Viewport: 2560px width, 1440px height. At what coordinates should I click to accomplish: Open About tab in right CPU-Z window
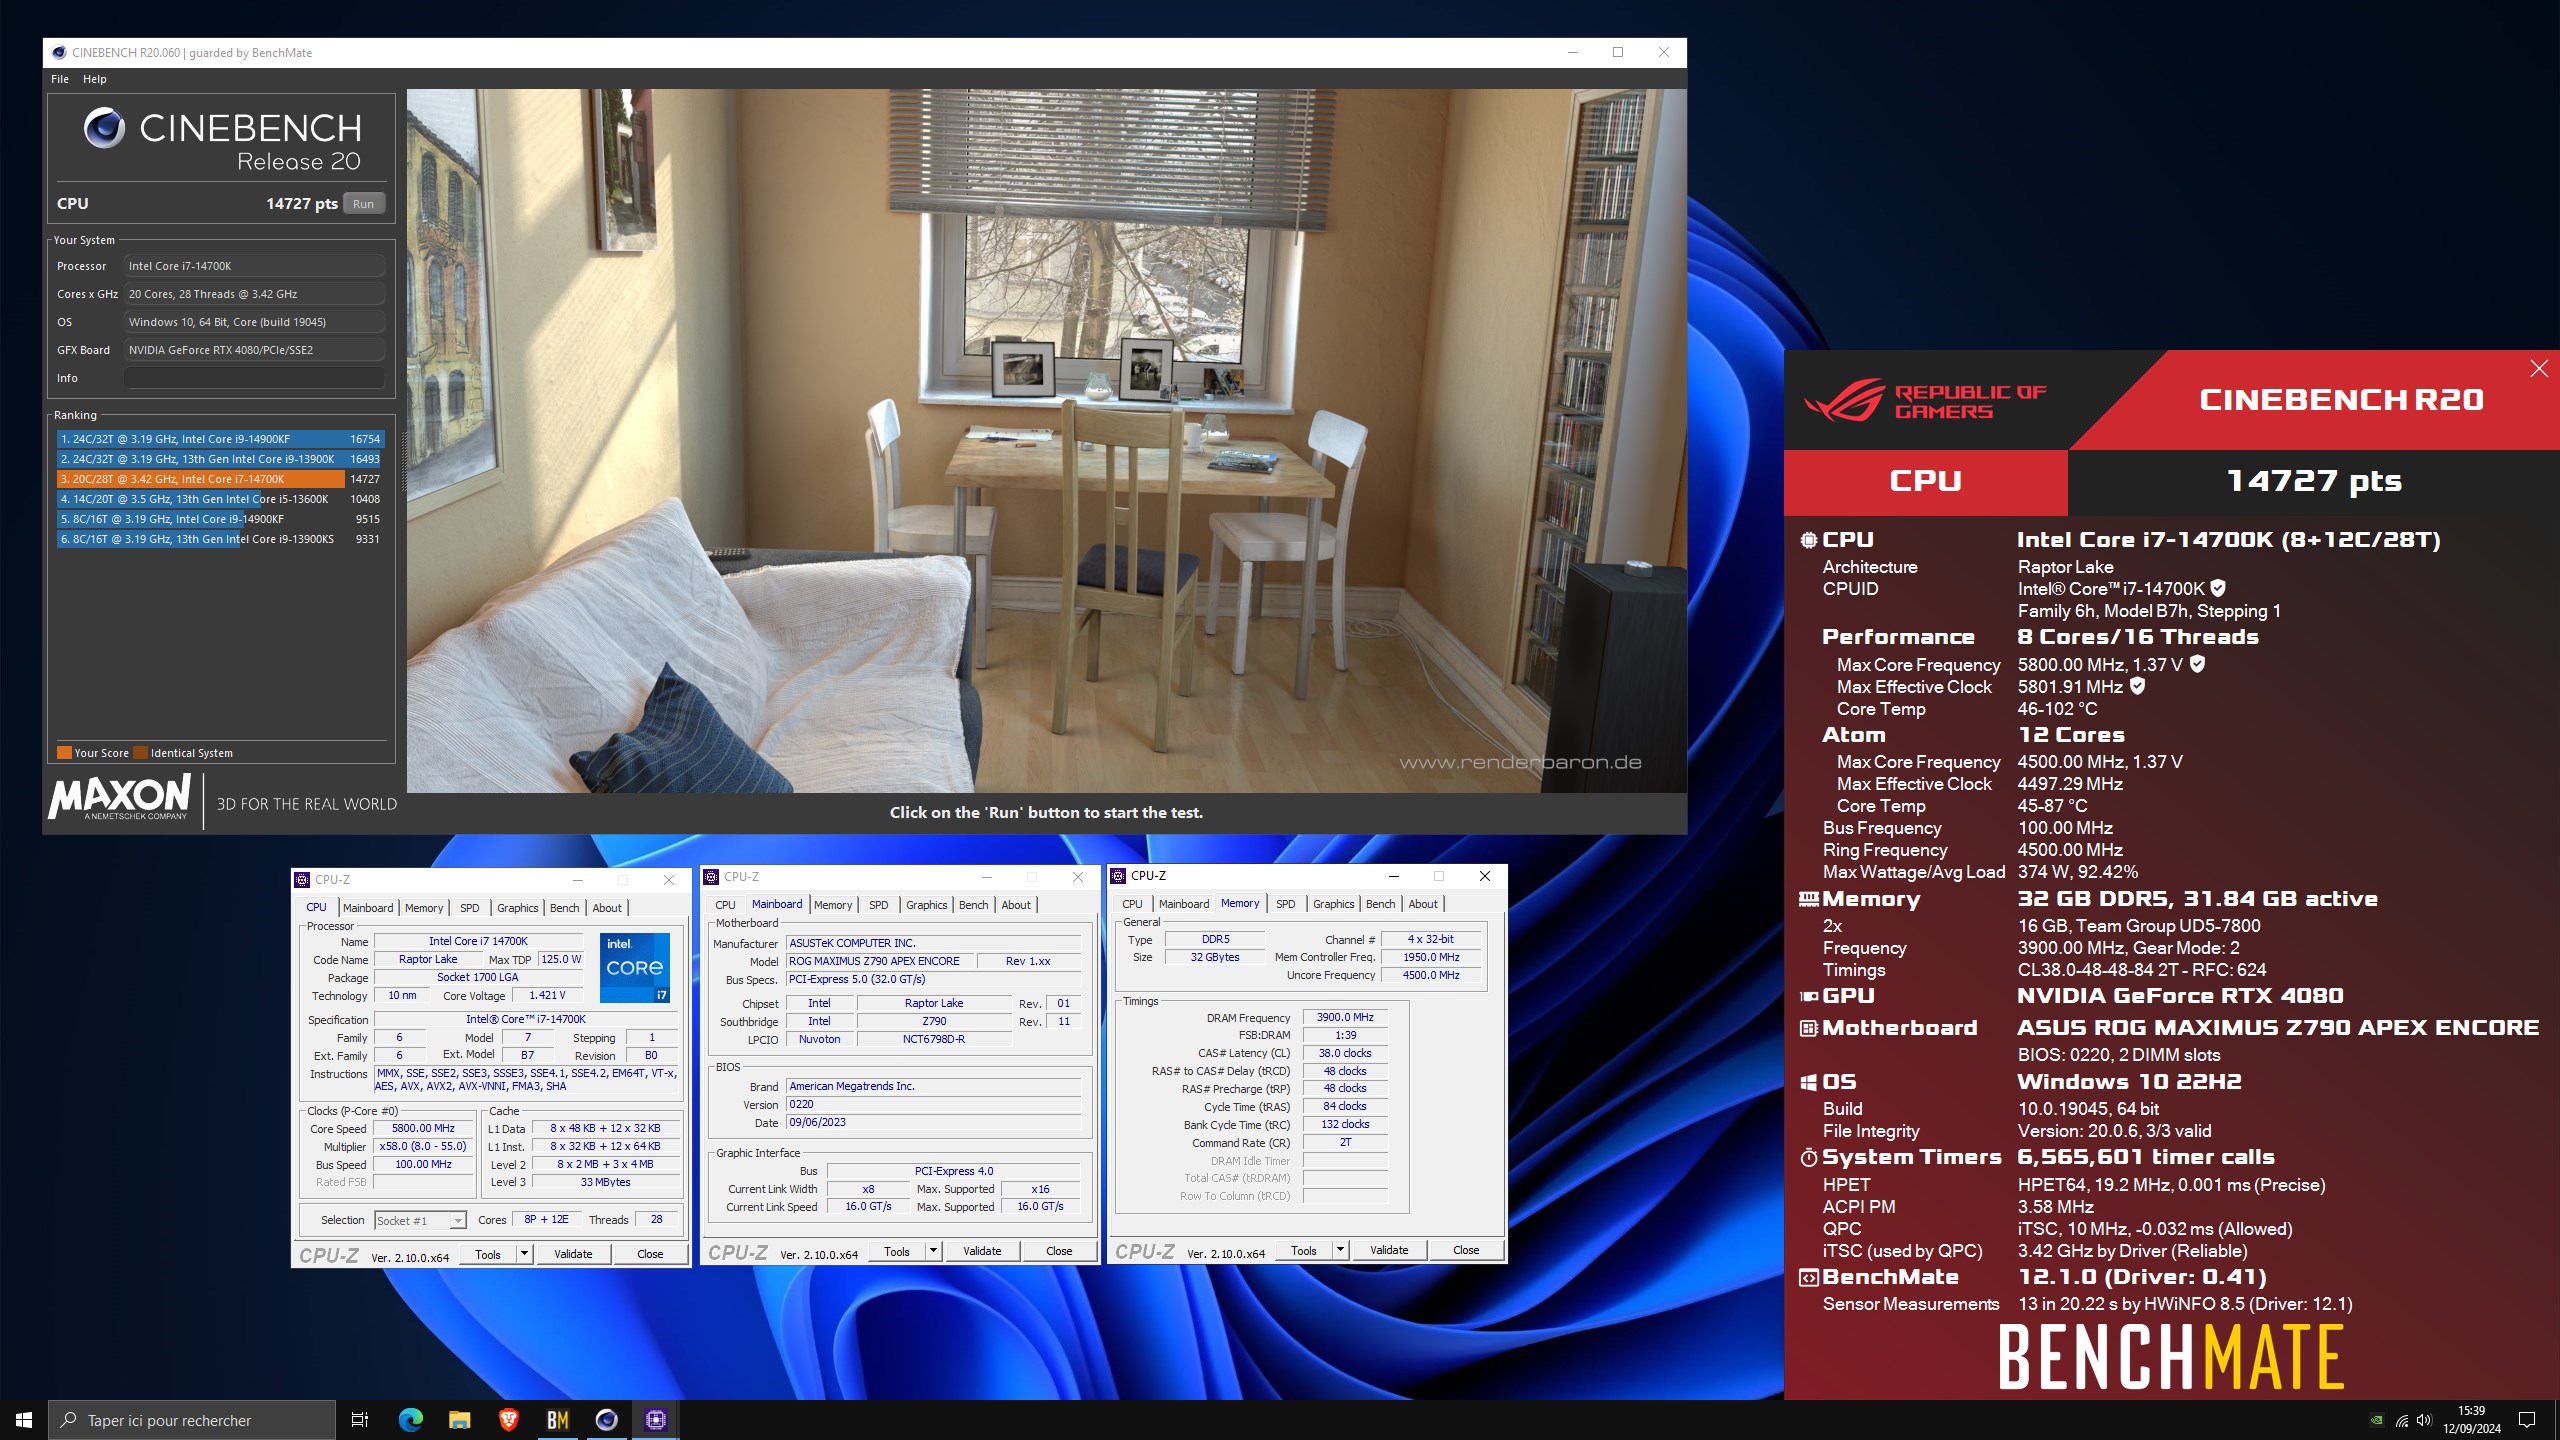[x=1423, y=904]
